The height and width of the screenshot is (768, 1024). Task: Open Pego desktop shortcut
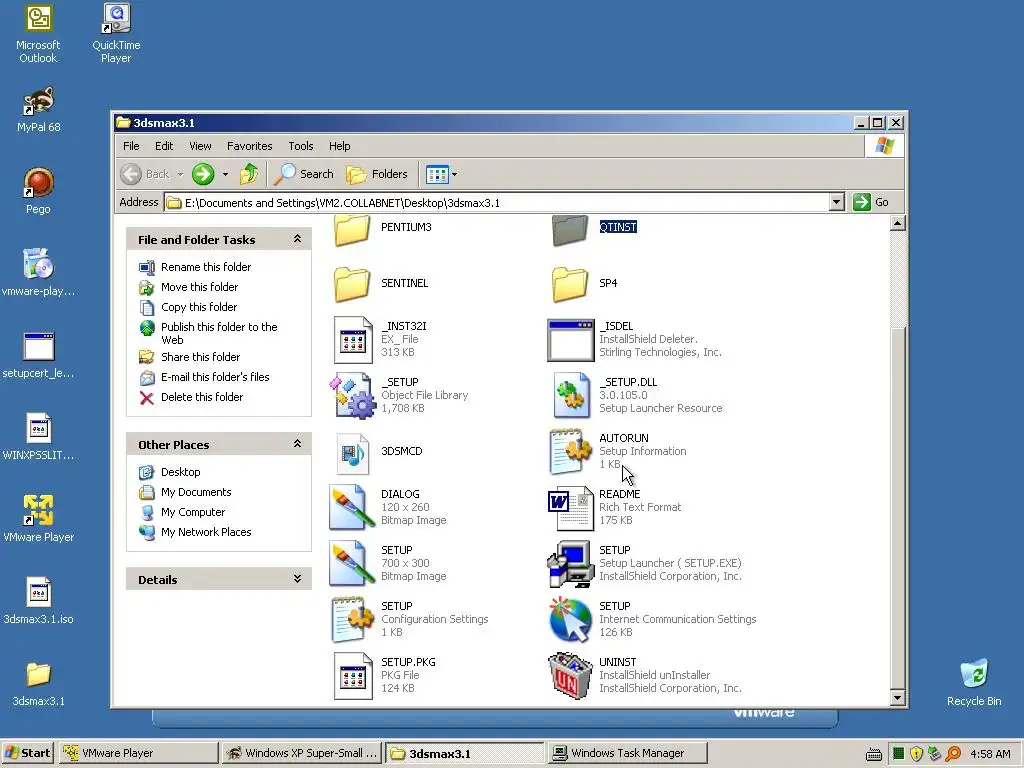[39, 191]
